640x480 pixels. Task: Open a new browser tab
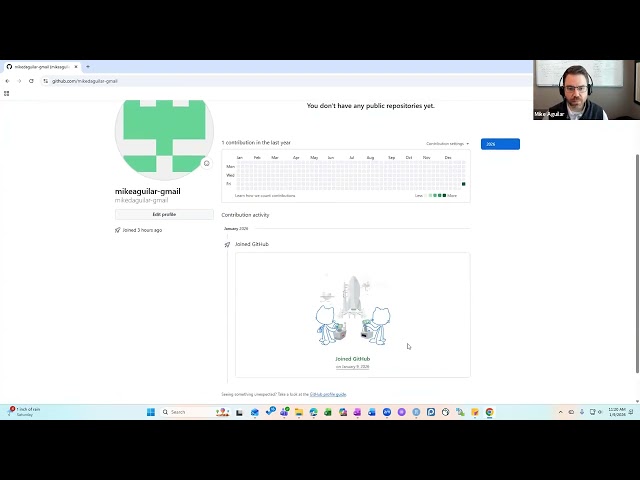(x=88, y=67)
